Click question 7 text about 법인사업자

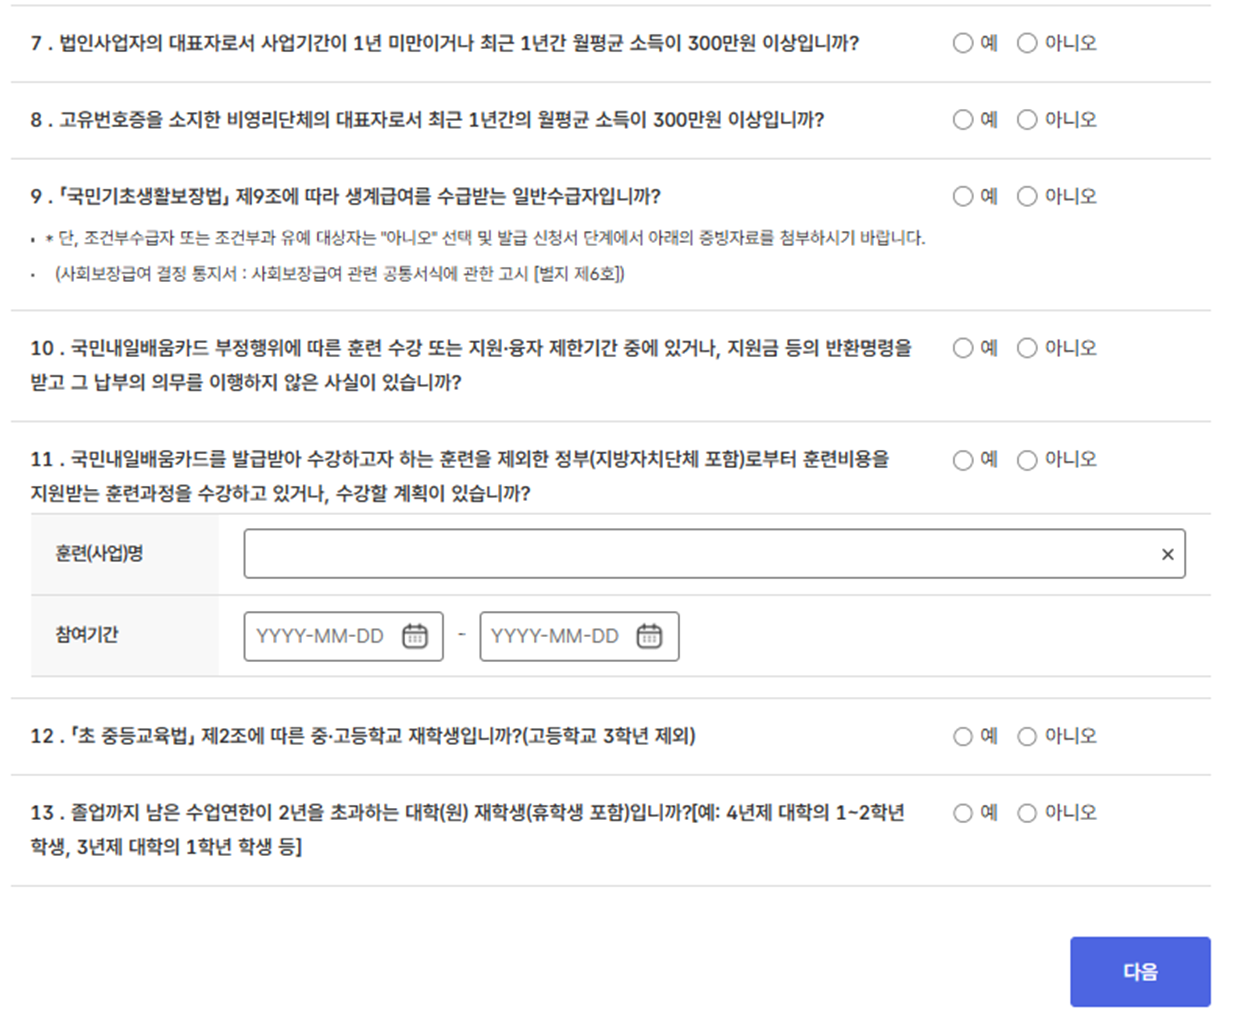(x=444, y=43)
